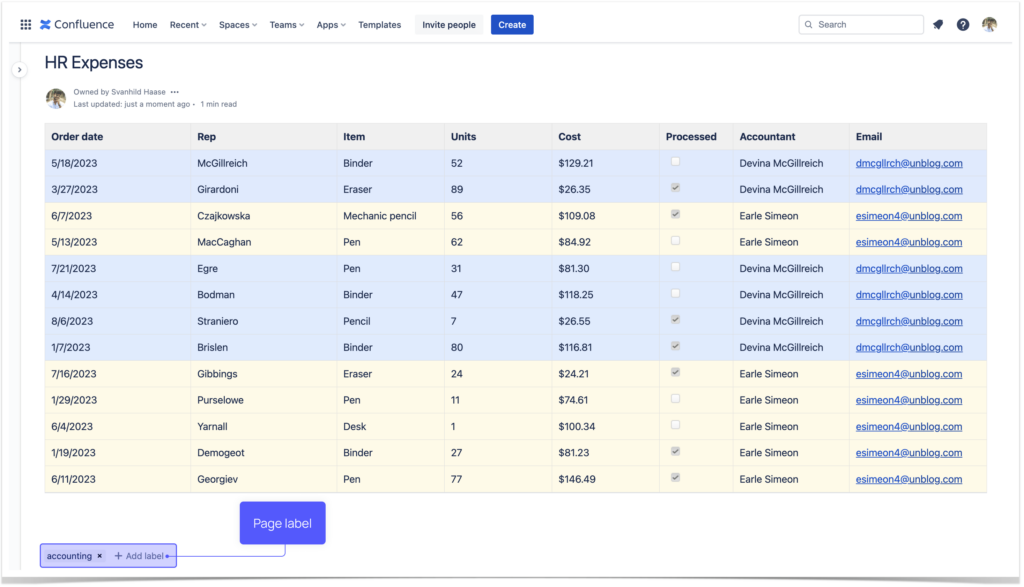The width and height of the screenshot is (1024, 587).
Task: Check the Processed box for MacCaghan
Action: [674, 241]
